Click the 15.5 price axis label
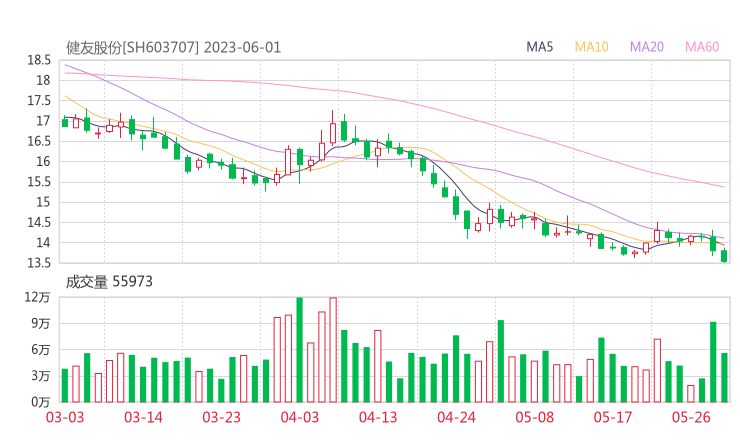The width and height of the screenshot is (740, 440). 39,182
